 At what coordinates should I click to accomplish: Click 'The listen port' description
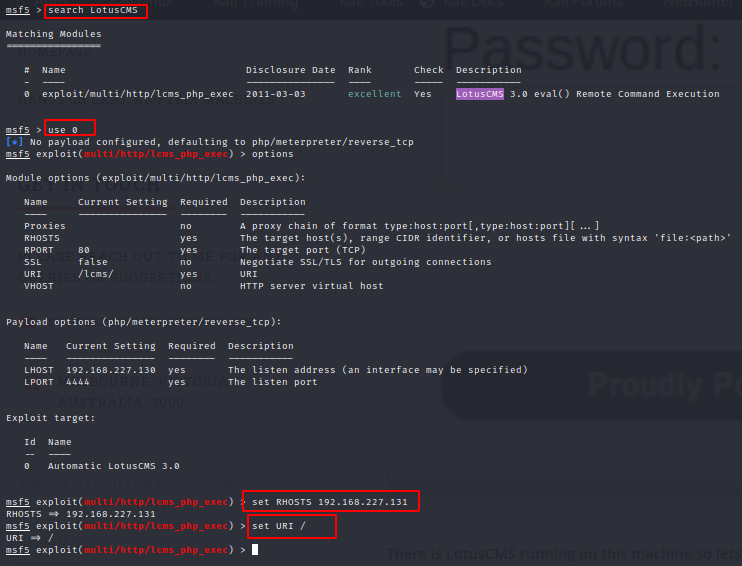point(273,382)
